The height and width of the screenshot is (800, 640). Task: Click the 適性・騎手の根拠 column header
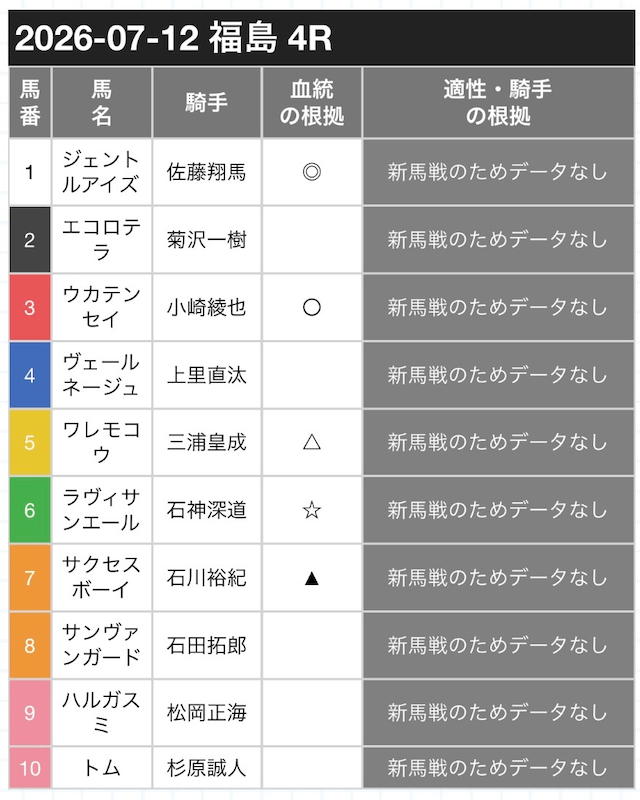point(498,103)
